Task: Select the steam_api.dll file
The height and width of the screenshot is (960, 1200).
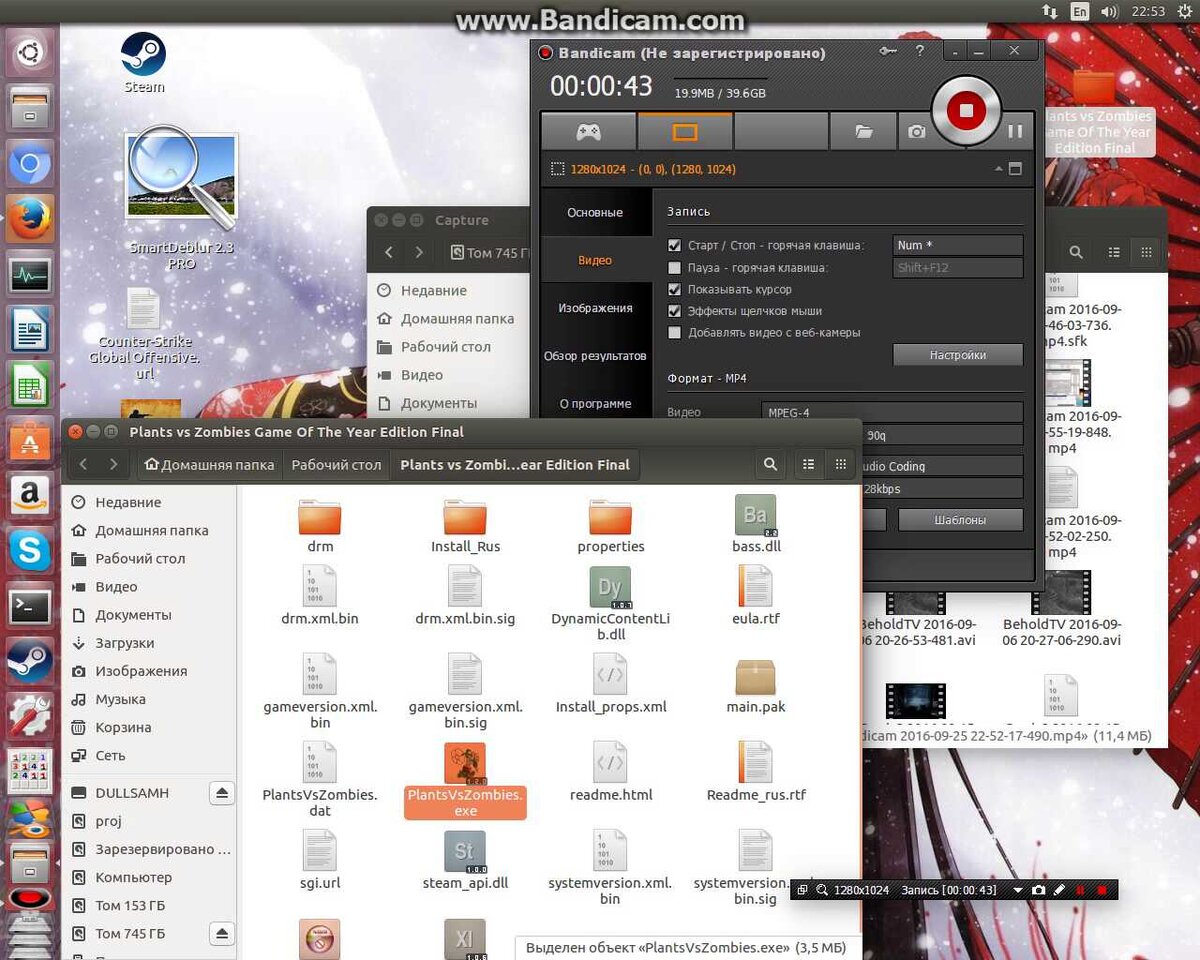Action: point(465,860)
